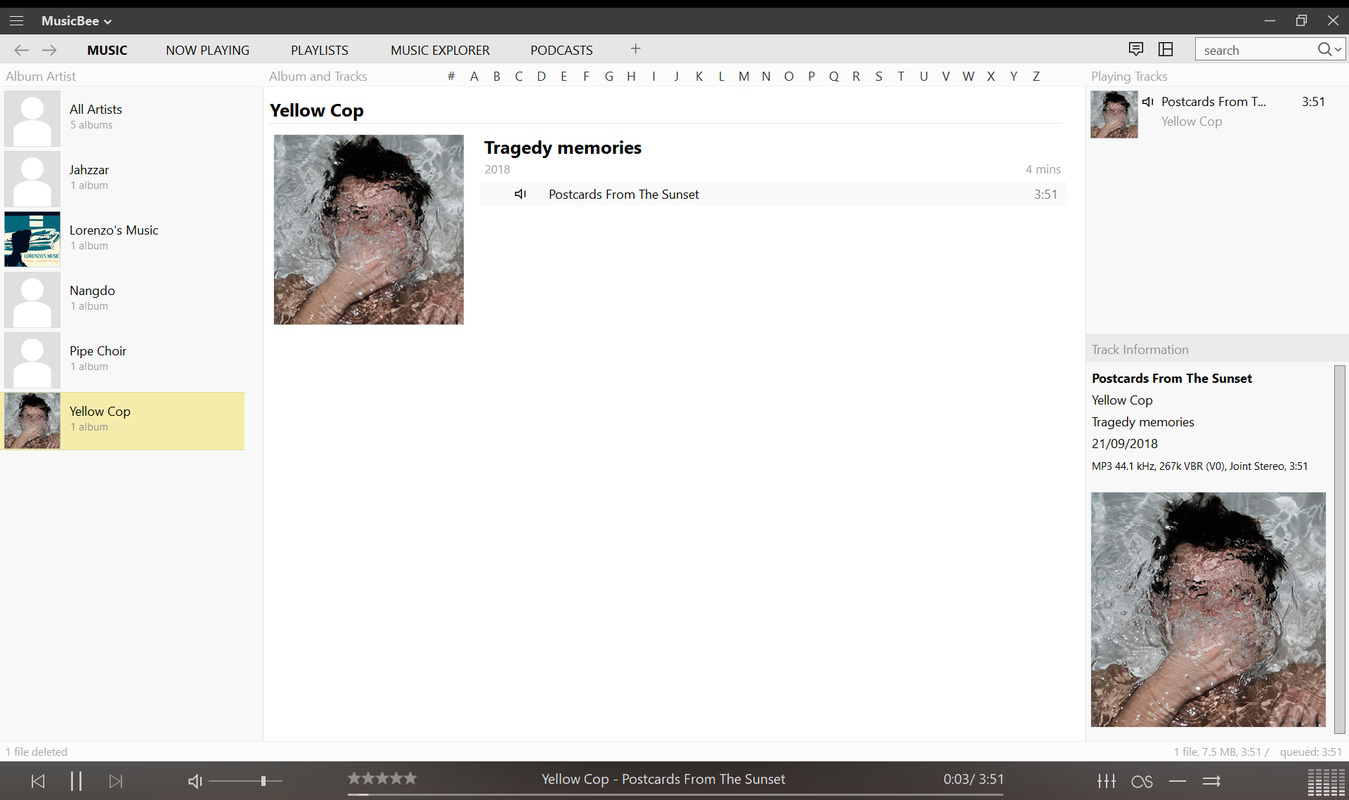
Task: Mute the volume via the player-bar speaker icon
Action: click(x=195, y=781)
